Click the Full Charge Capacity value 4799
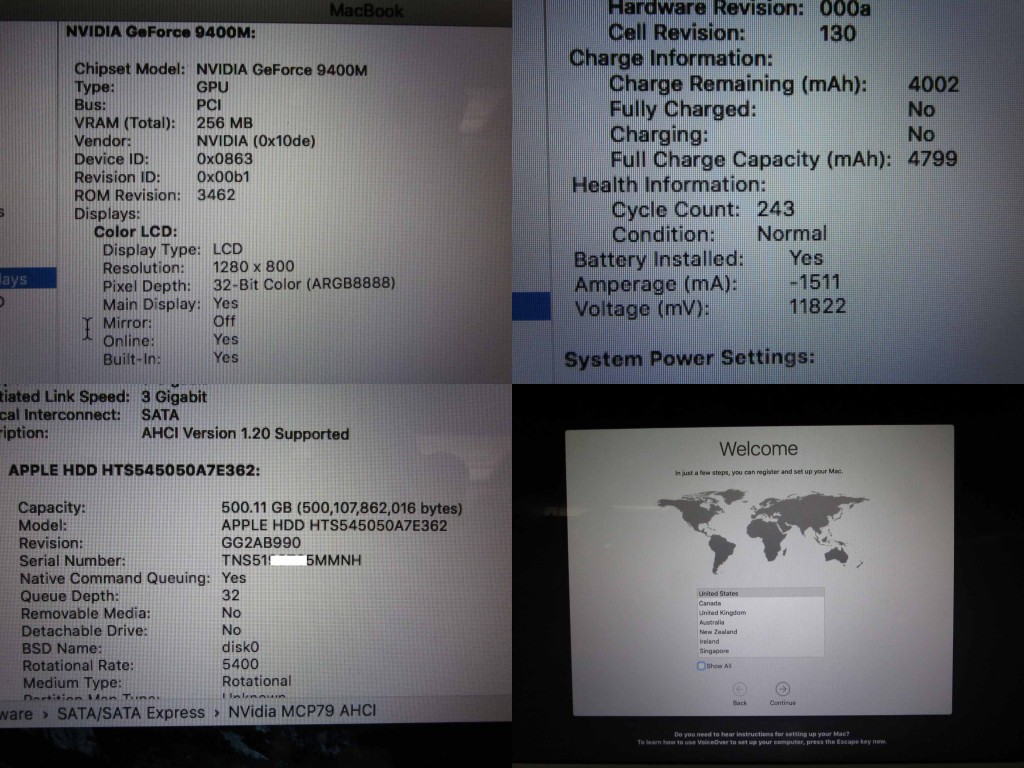 [x=933, y=159]
